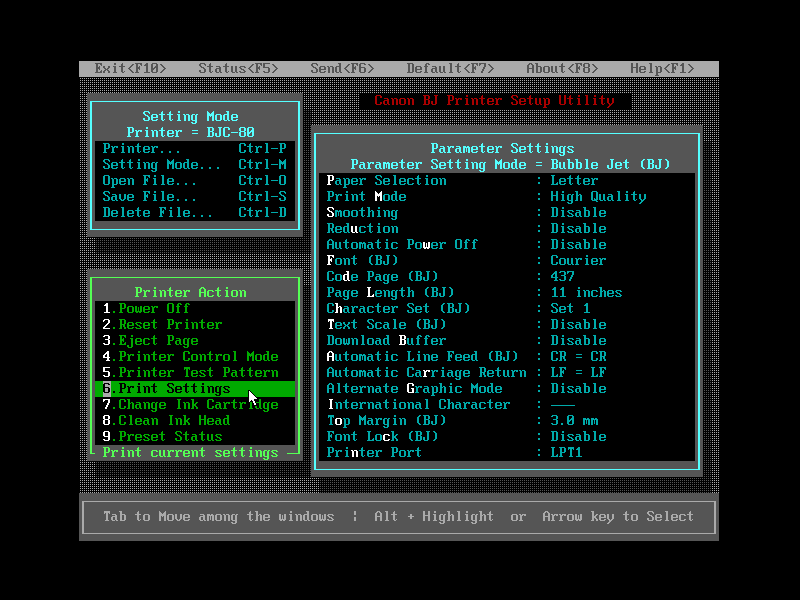Click the High Quality value
The image size is (800, 600).
[598, 196]
